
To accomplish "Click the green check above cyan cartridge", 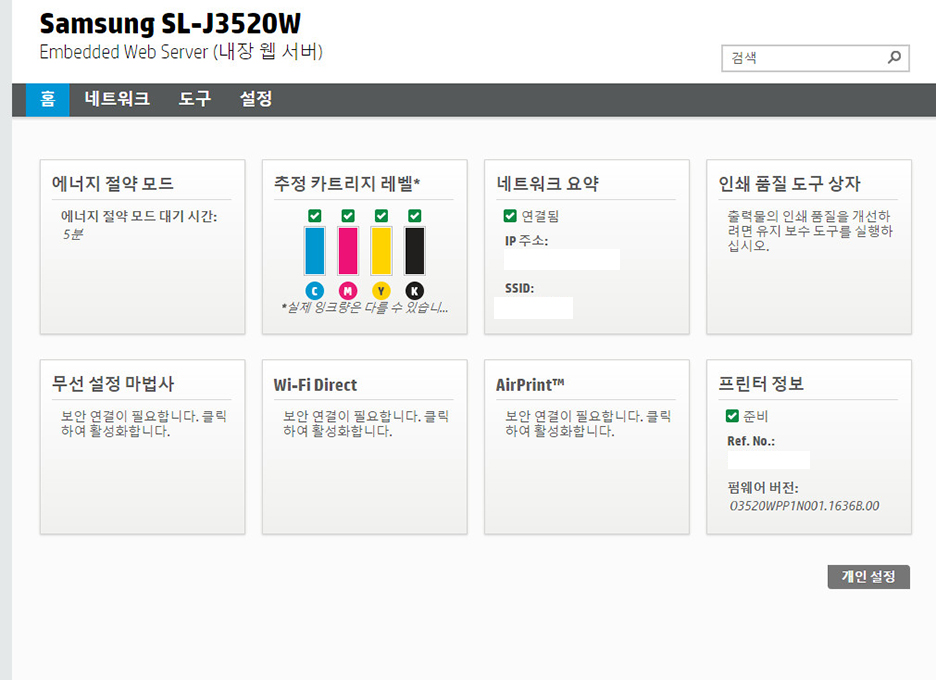I will pos(315,216).
